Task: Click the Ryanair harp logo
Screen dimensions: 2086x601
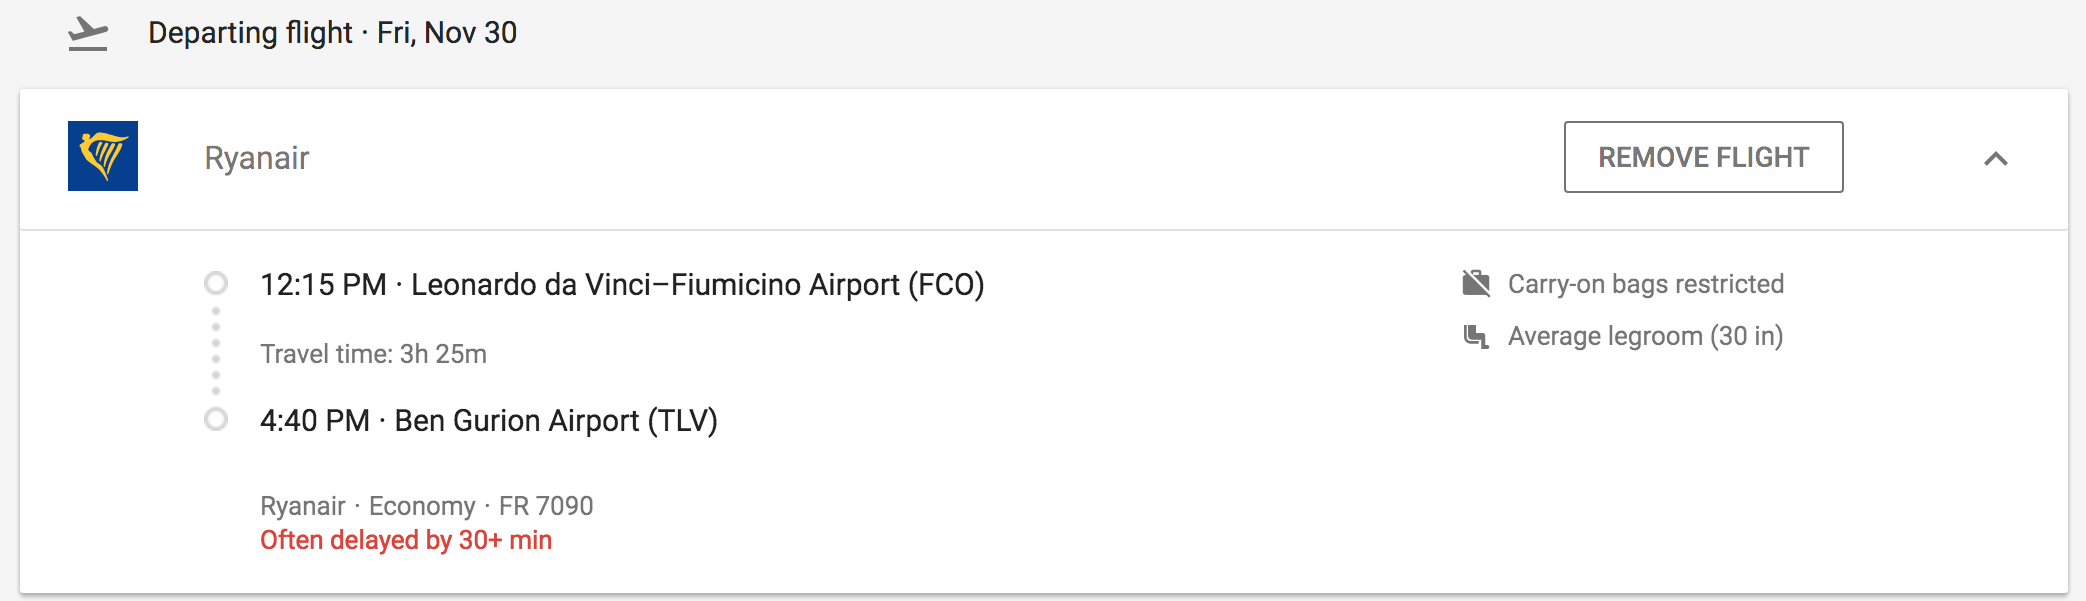Action: pyautogui.click(x=103, y=156)
